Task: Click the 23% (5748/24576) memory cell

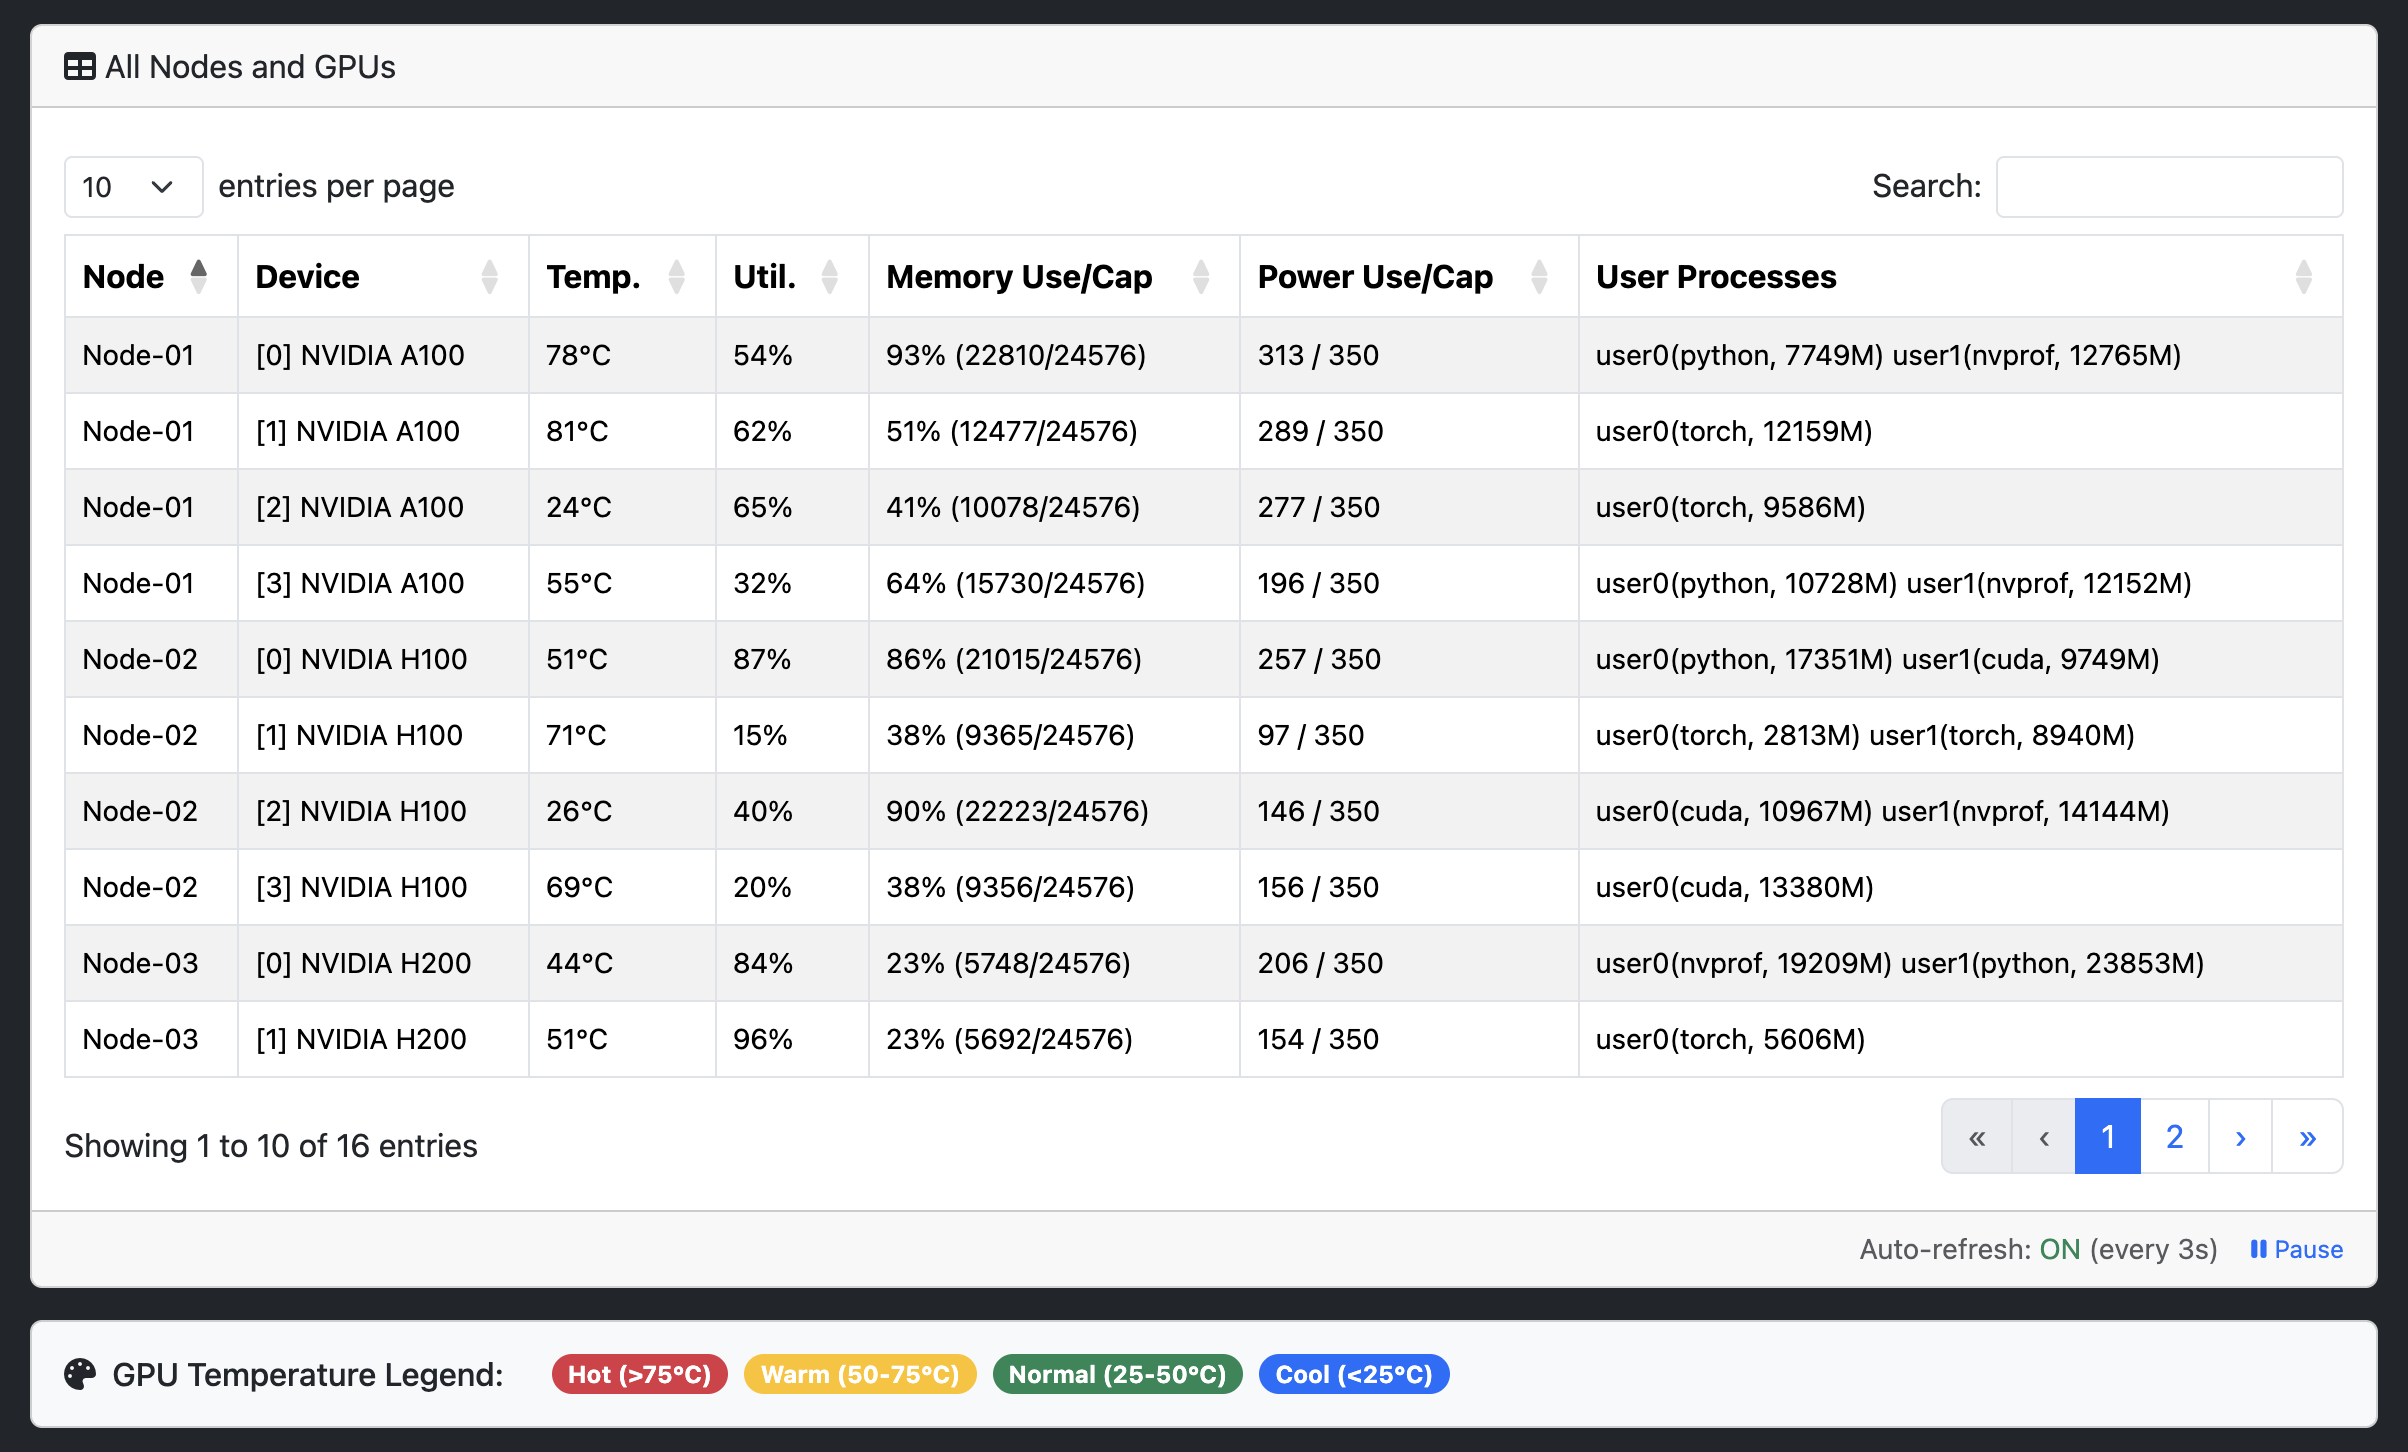Action: click(1054, 963)
